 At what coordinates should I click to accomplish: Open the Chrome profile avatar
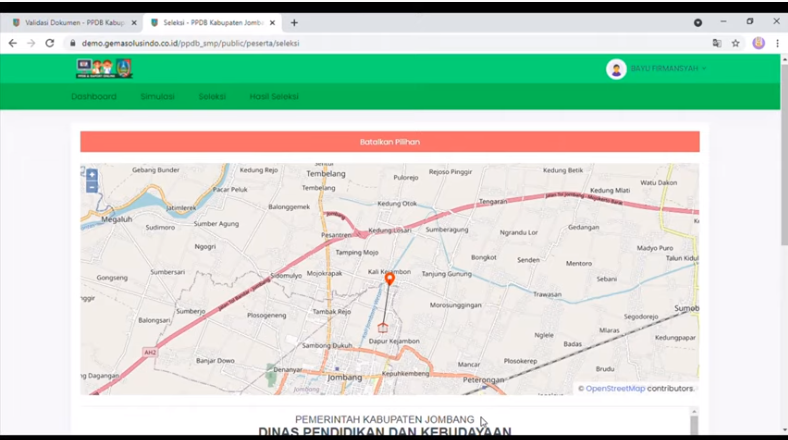coord(758,43)
